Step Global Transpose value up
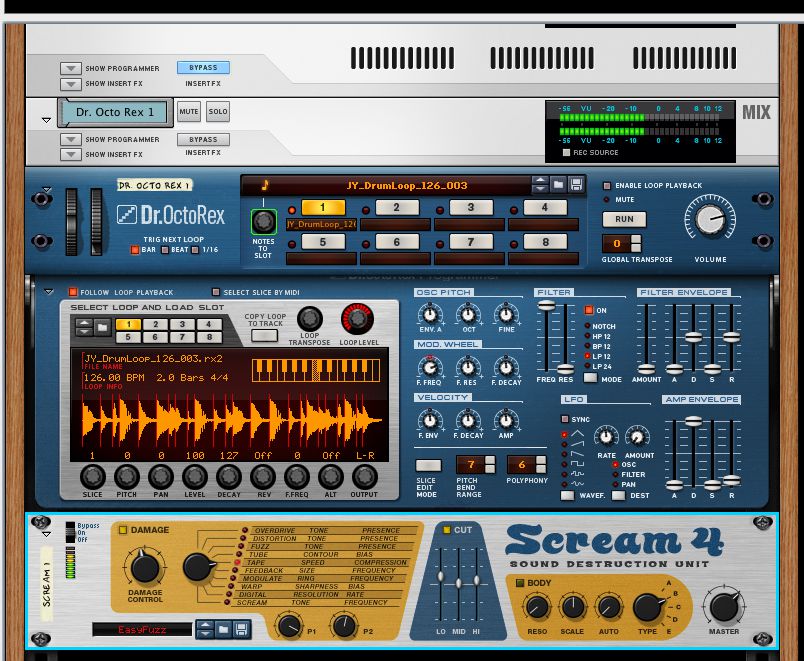 tap(636, 239)
